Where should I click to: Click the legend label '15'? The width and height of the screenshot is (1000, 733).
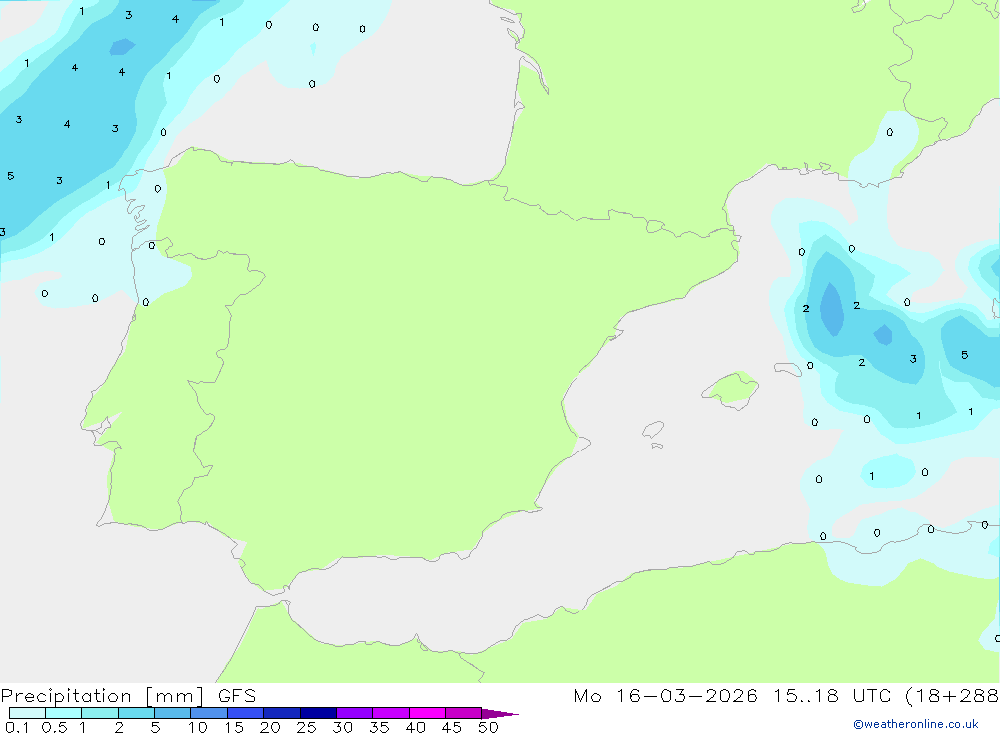coord(234,727)
